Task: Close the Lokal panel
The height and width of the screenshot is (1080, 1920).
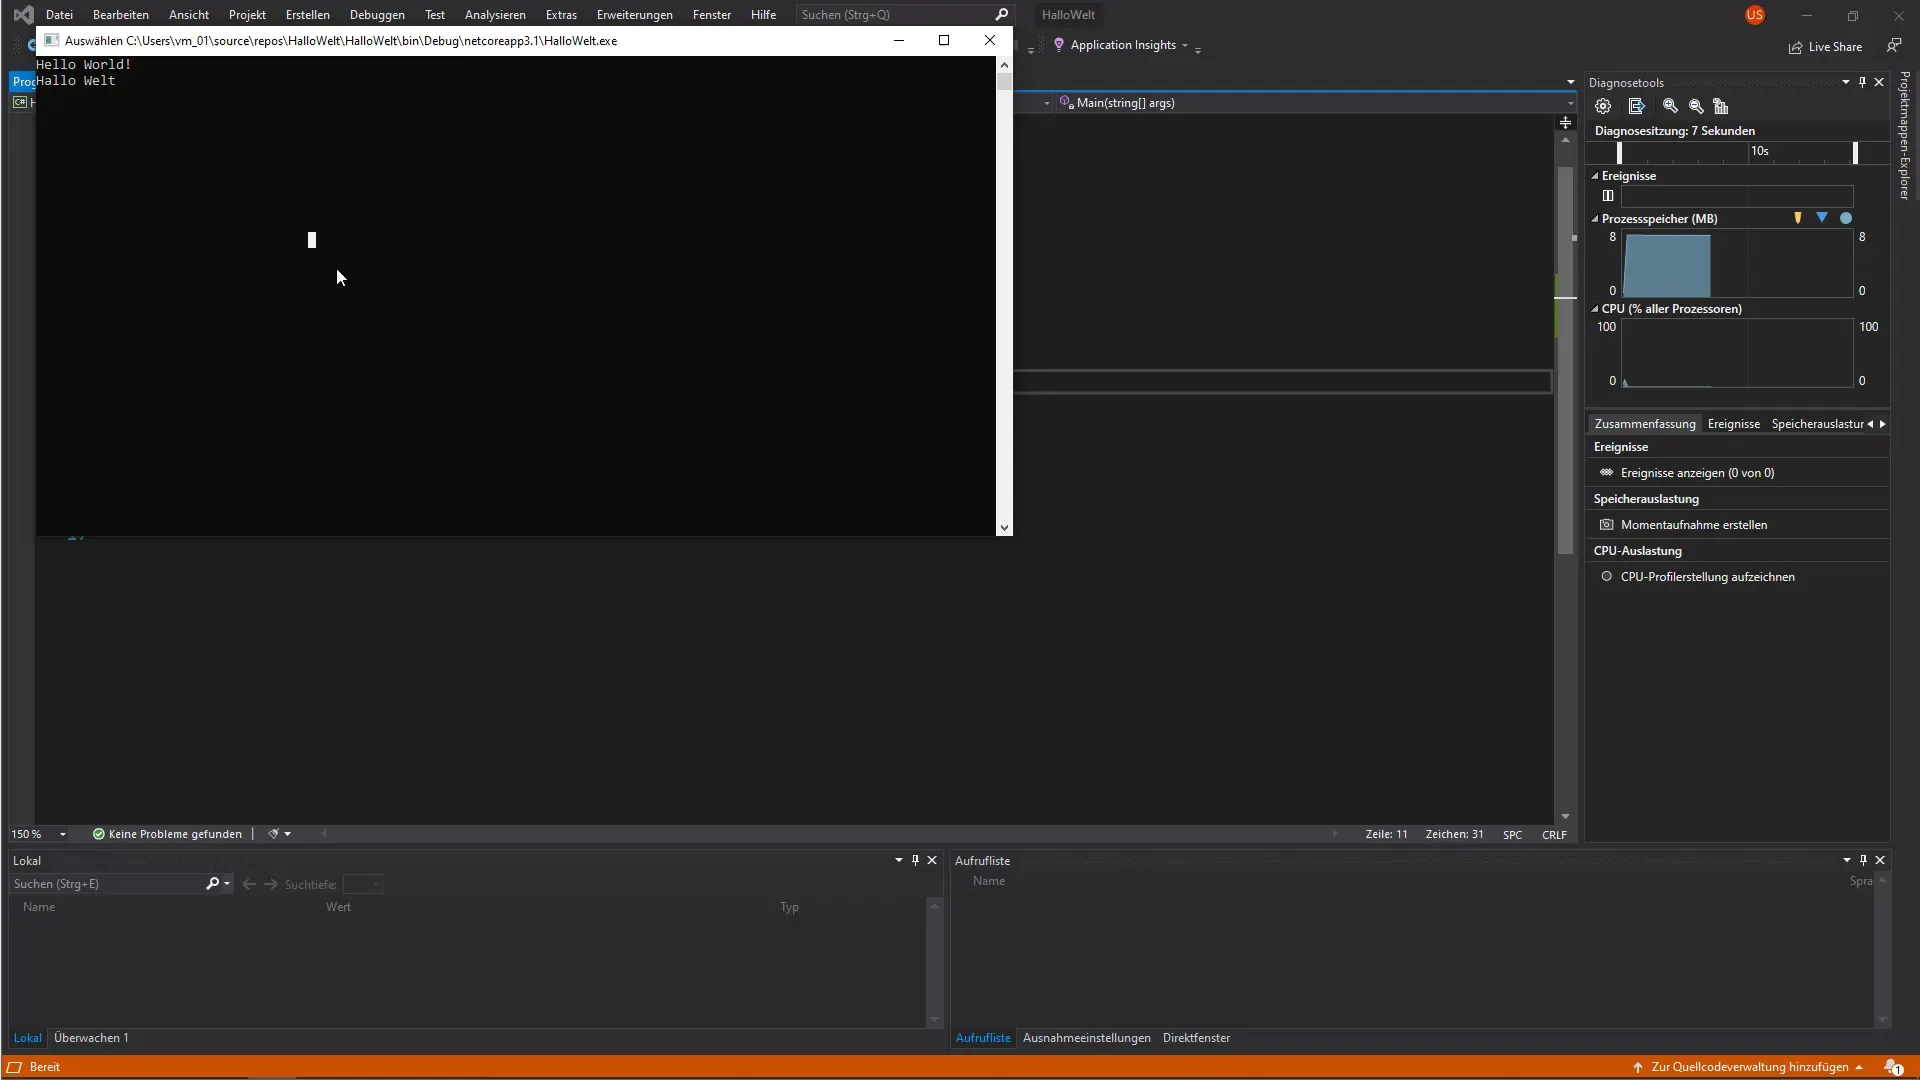Action: (x=932, y=860)
